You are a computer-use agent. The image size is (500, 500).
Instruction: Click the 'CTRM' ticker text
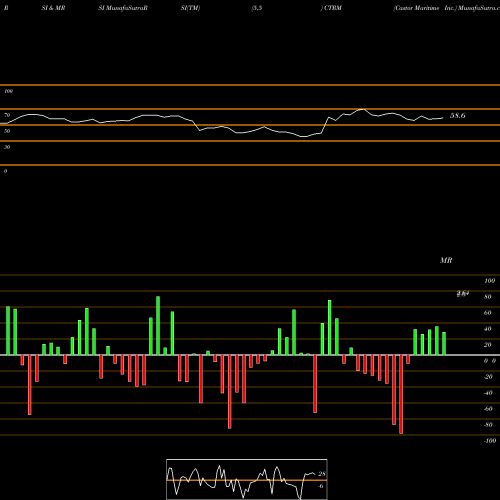(x=333, y=8)
